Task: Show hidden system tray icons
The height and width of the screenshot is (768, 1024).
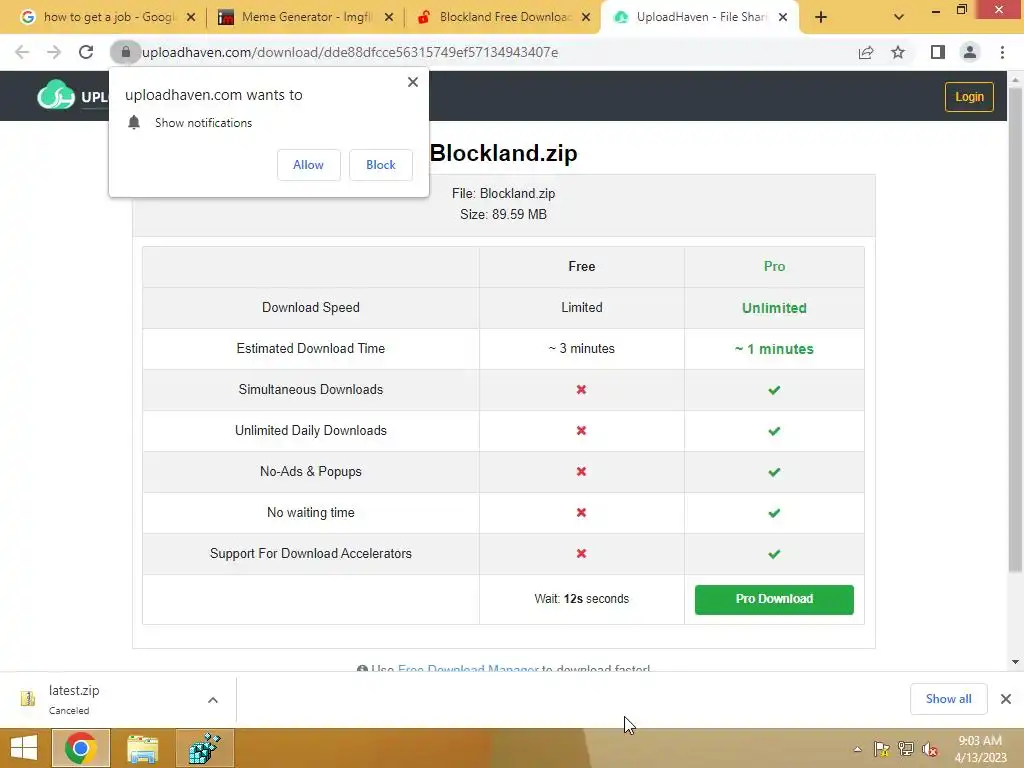Action: (x=857, y=749)
